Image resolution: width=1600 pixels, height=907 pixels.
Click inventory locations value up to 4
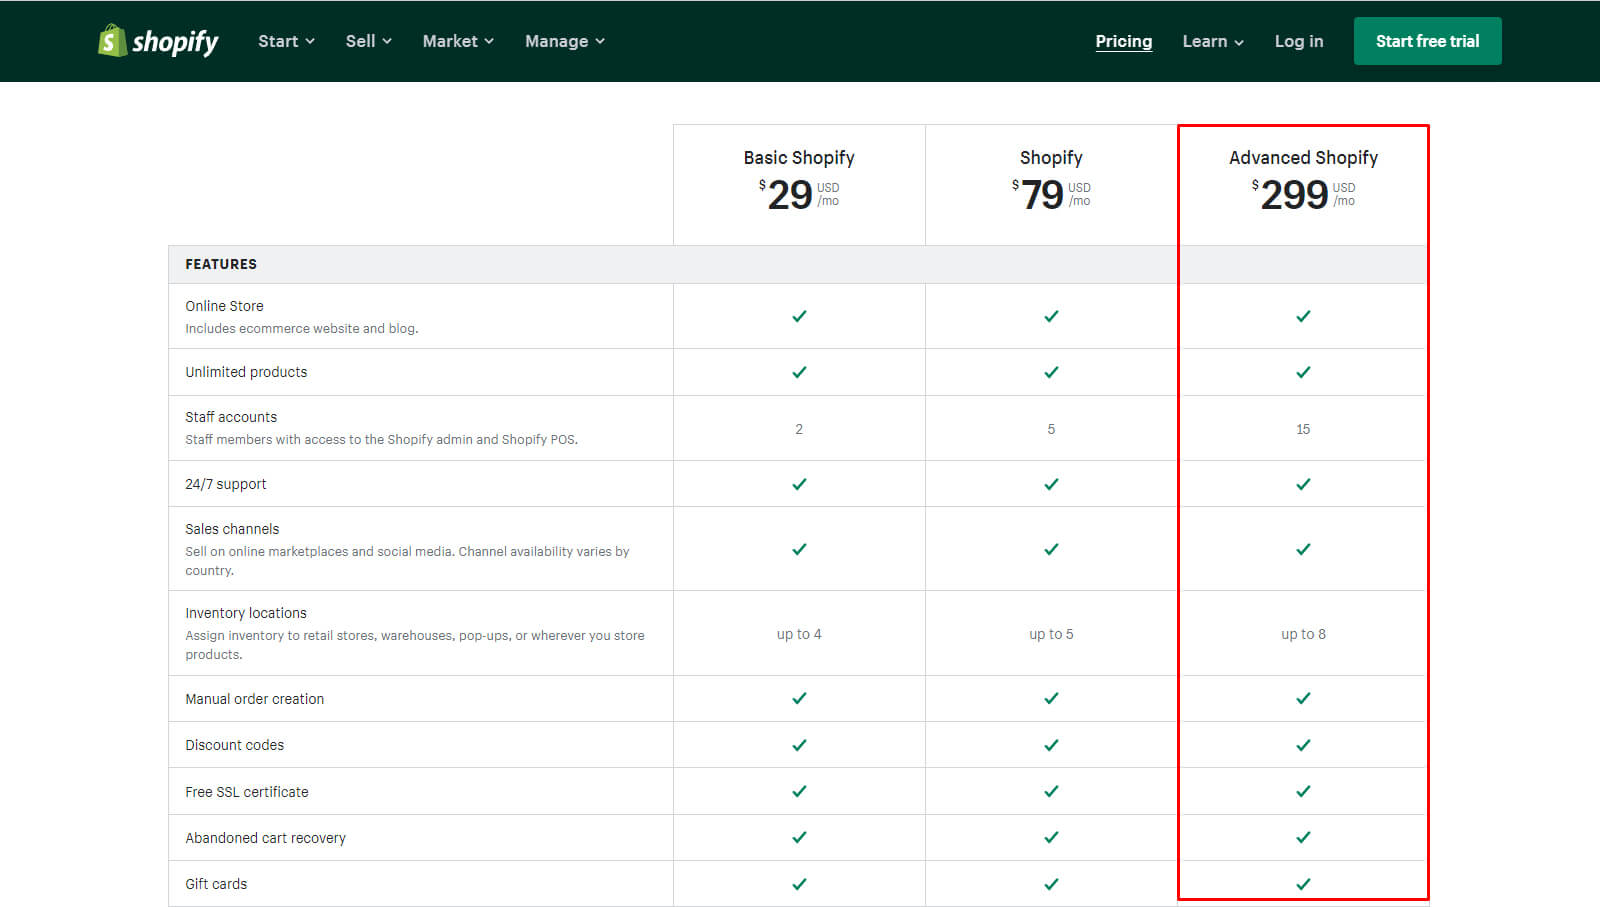(x=799, y=634)
